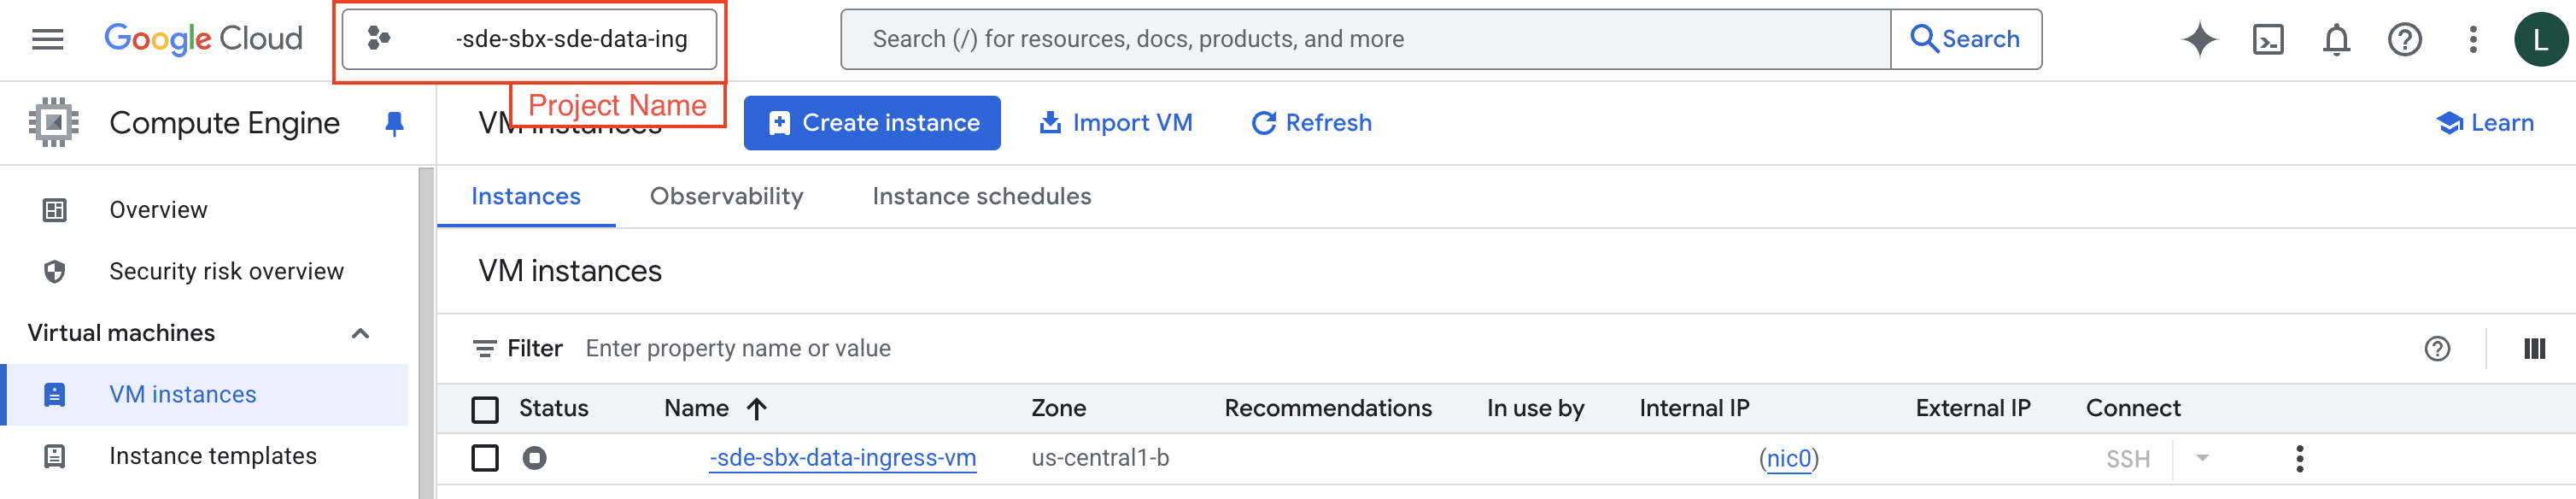This screenshot has height=499, width=2576.
Task: Open the help question mark menu
Action: 2404,40
